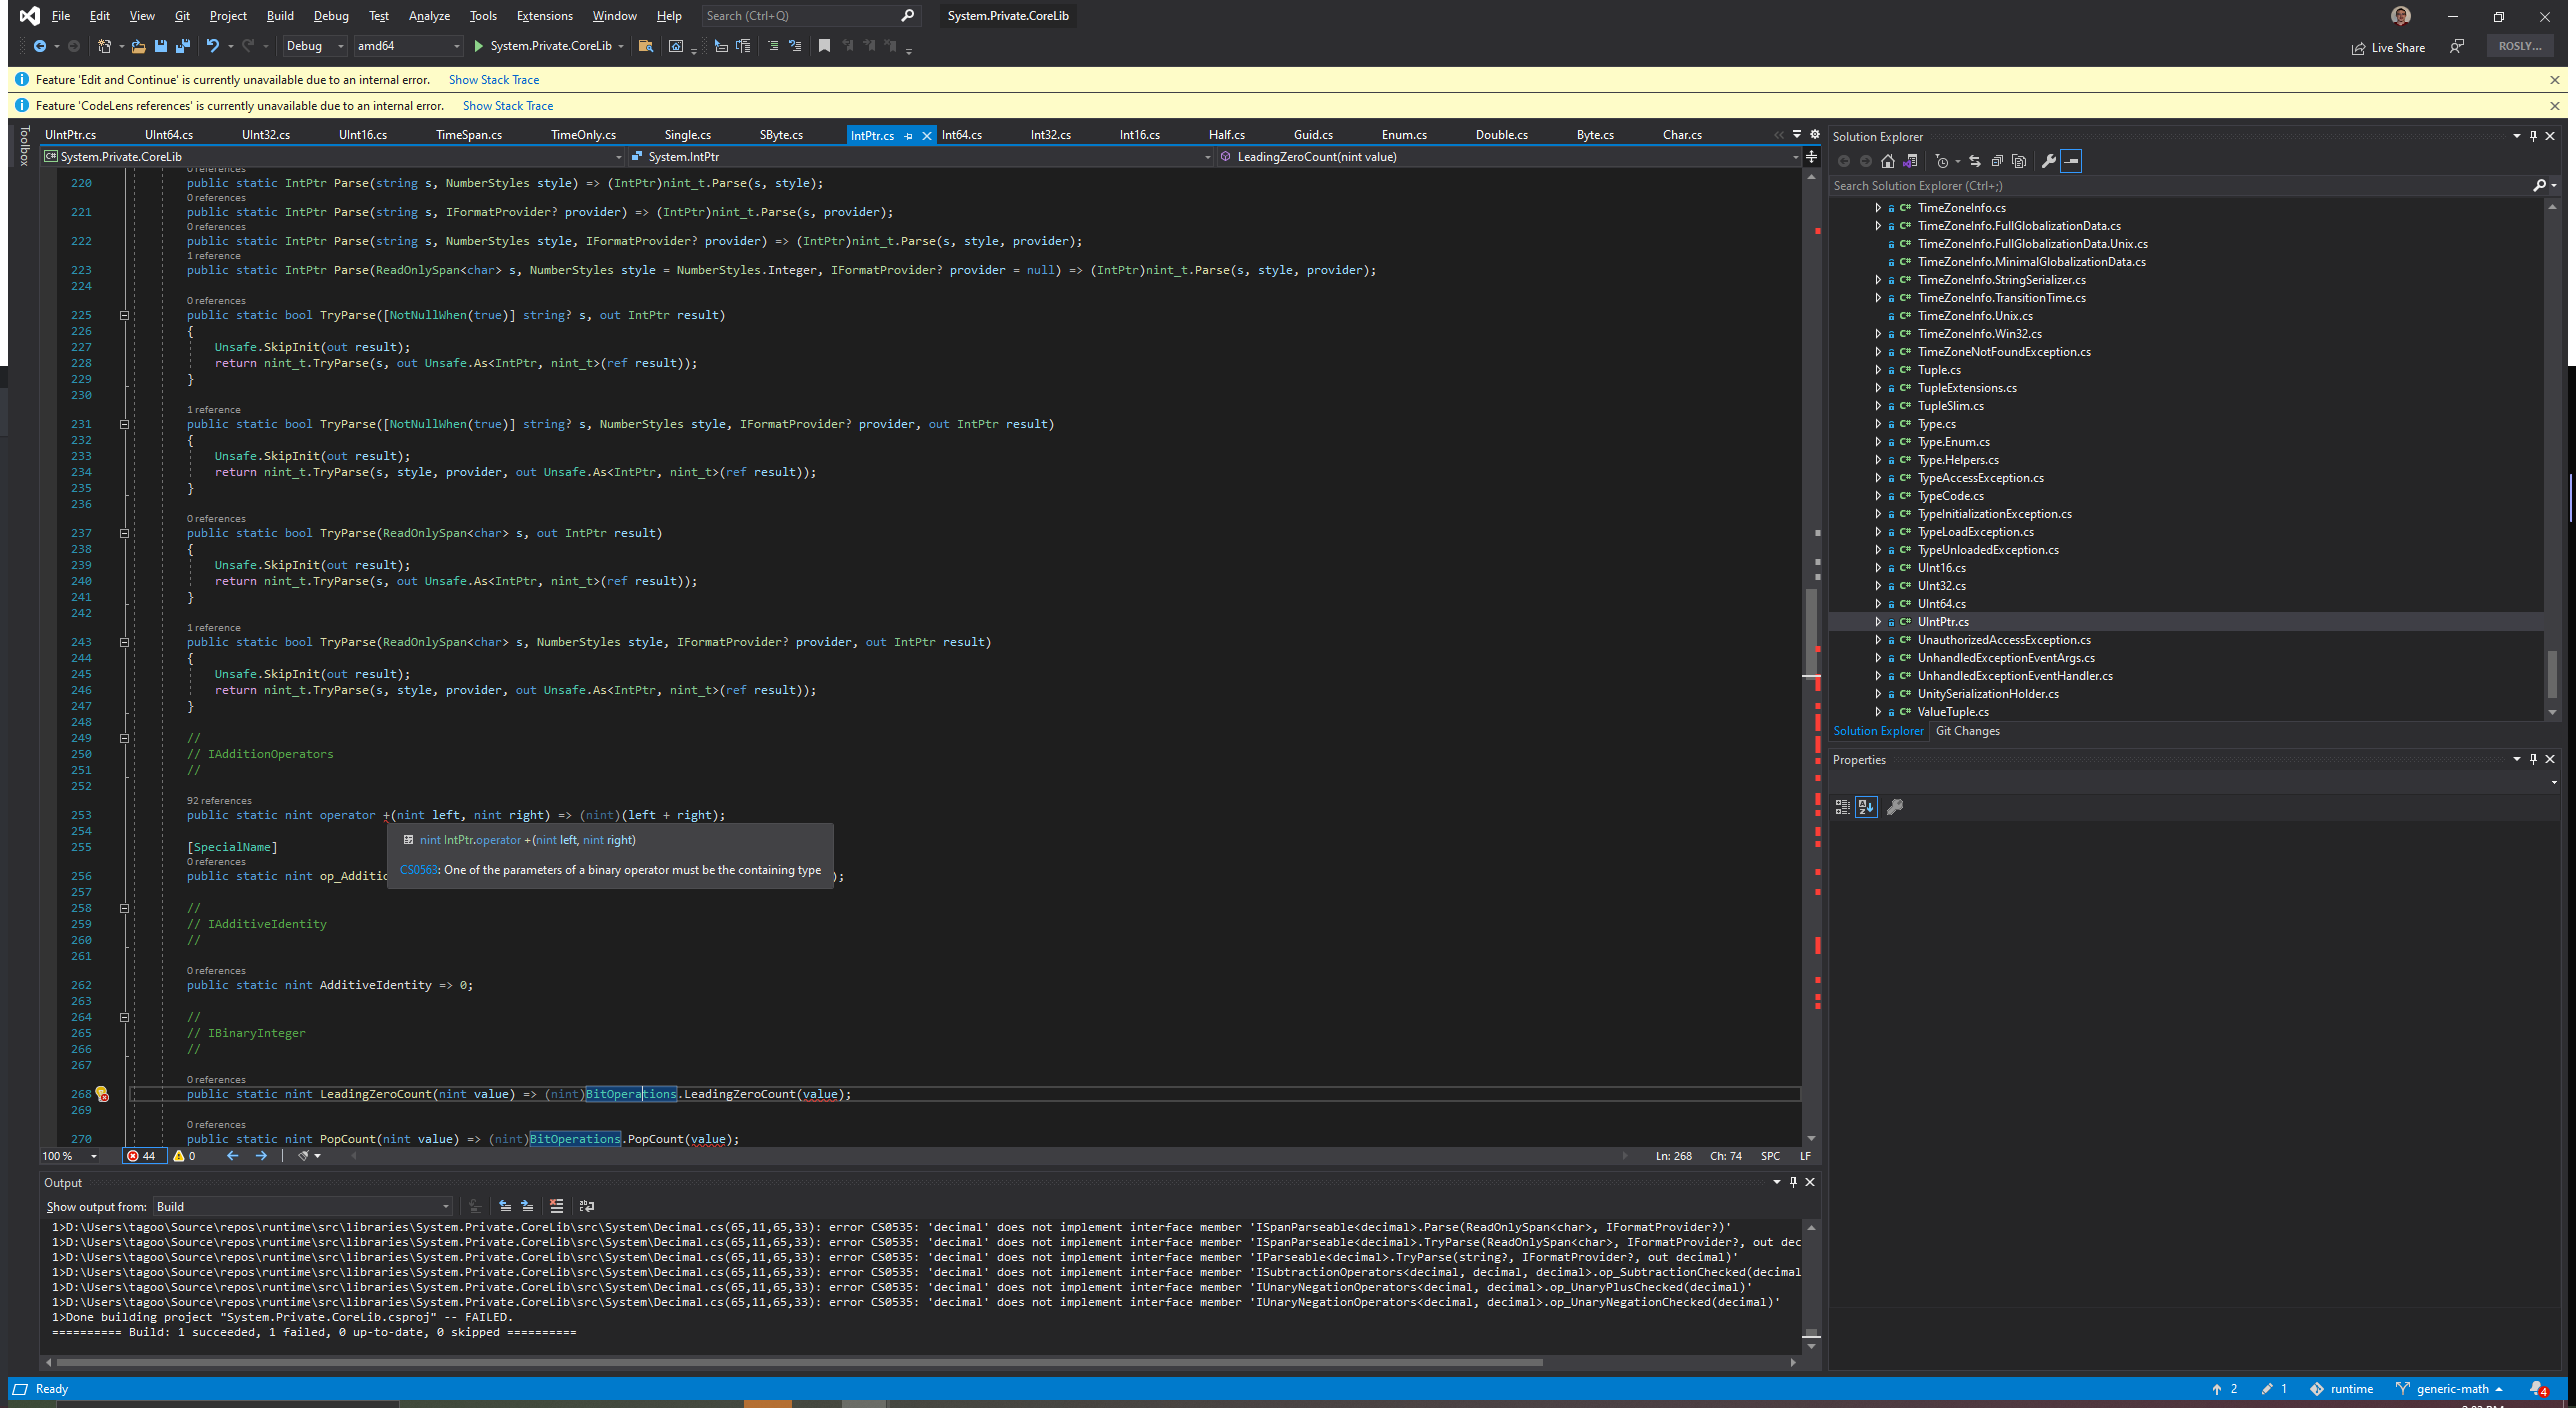Image resolution: width=2576 pixels, height=1408 pixels.
Task: Clear all text in the Output window
Action: point(556,1206)
